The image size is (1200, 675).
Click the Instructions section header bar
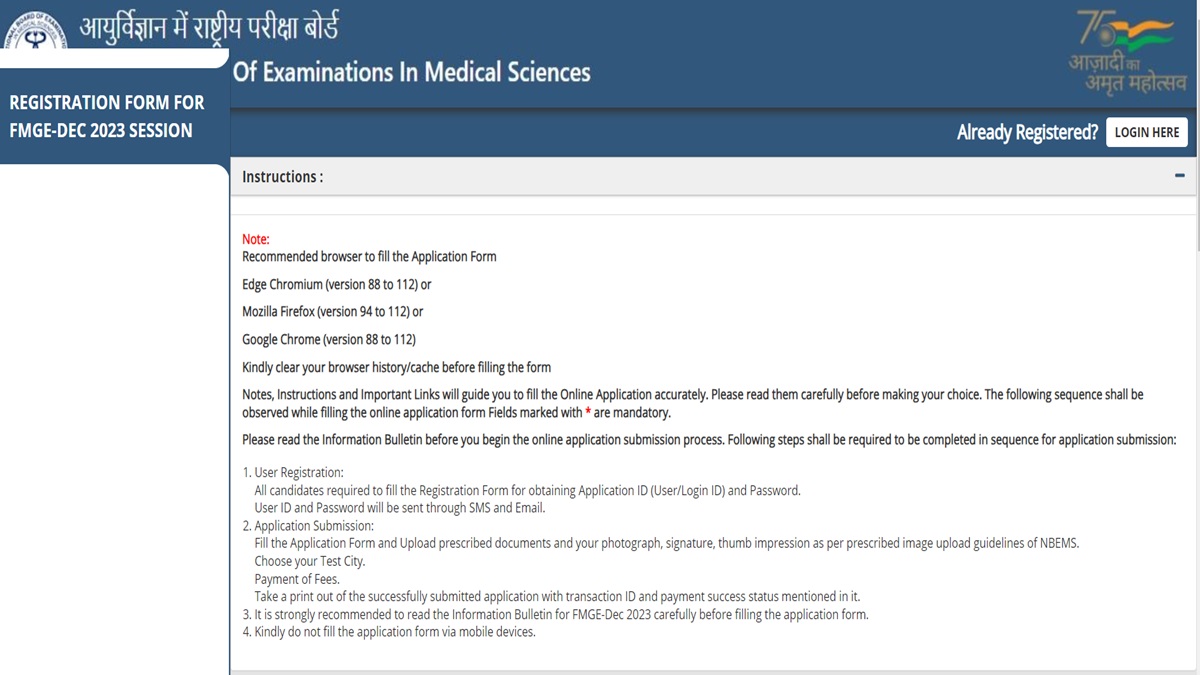pos(713,177)
